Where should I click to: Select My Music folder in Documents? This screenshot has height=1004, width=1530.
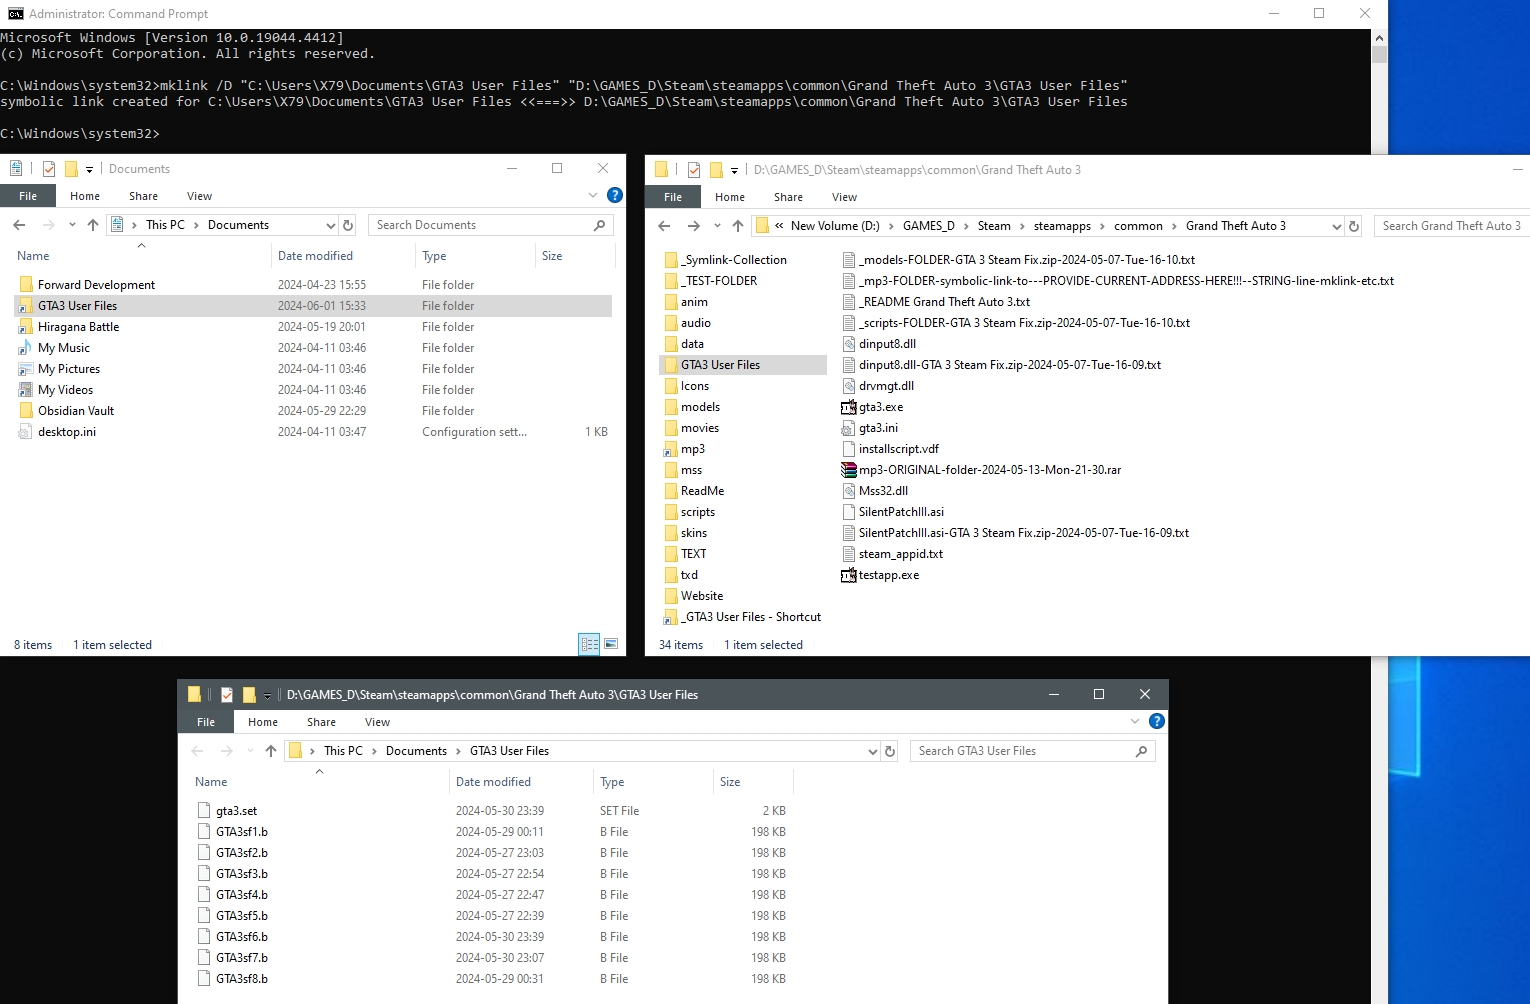click(x=55, y=348)
